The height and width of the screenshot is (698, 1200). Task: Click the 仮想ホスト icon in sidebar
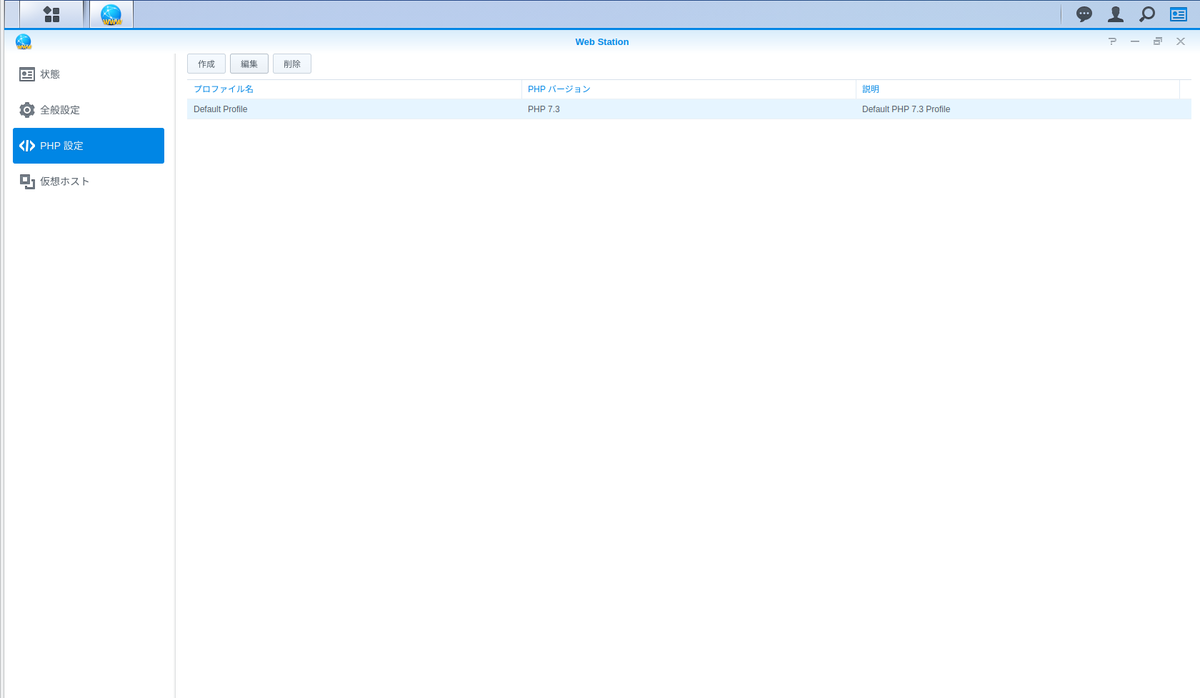tap(27, 181)
